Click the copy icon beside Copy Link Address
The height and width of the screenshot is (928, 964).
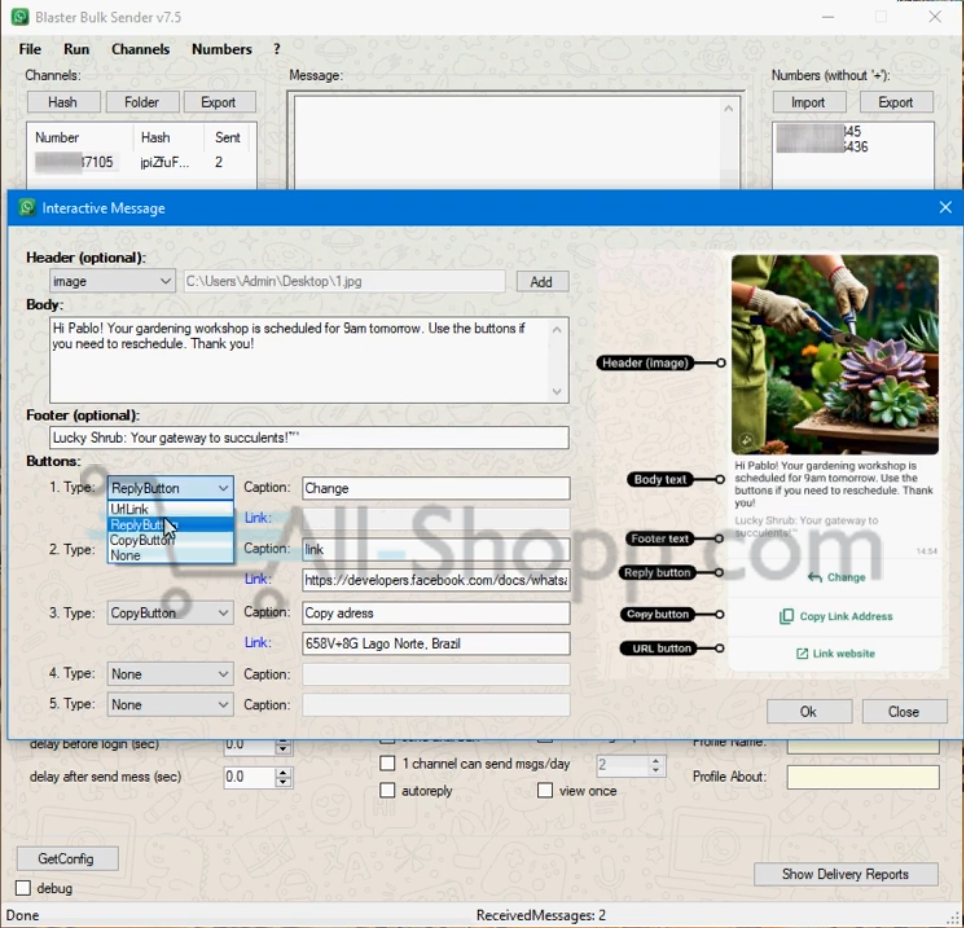[786, 616]
